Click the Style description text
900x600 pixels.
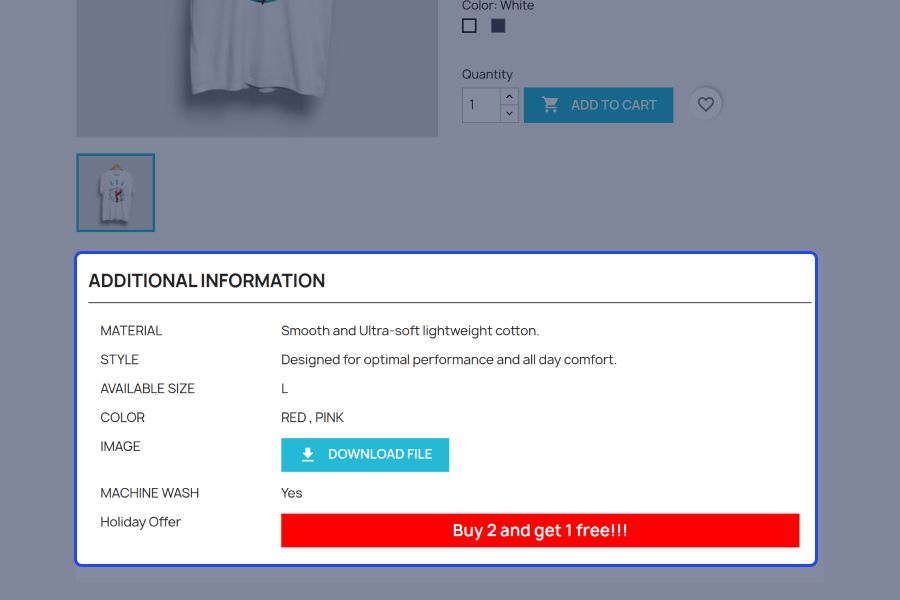pyautogui.click(x=449, y=359)
